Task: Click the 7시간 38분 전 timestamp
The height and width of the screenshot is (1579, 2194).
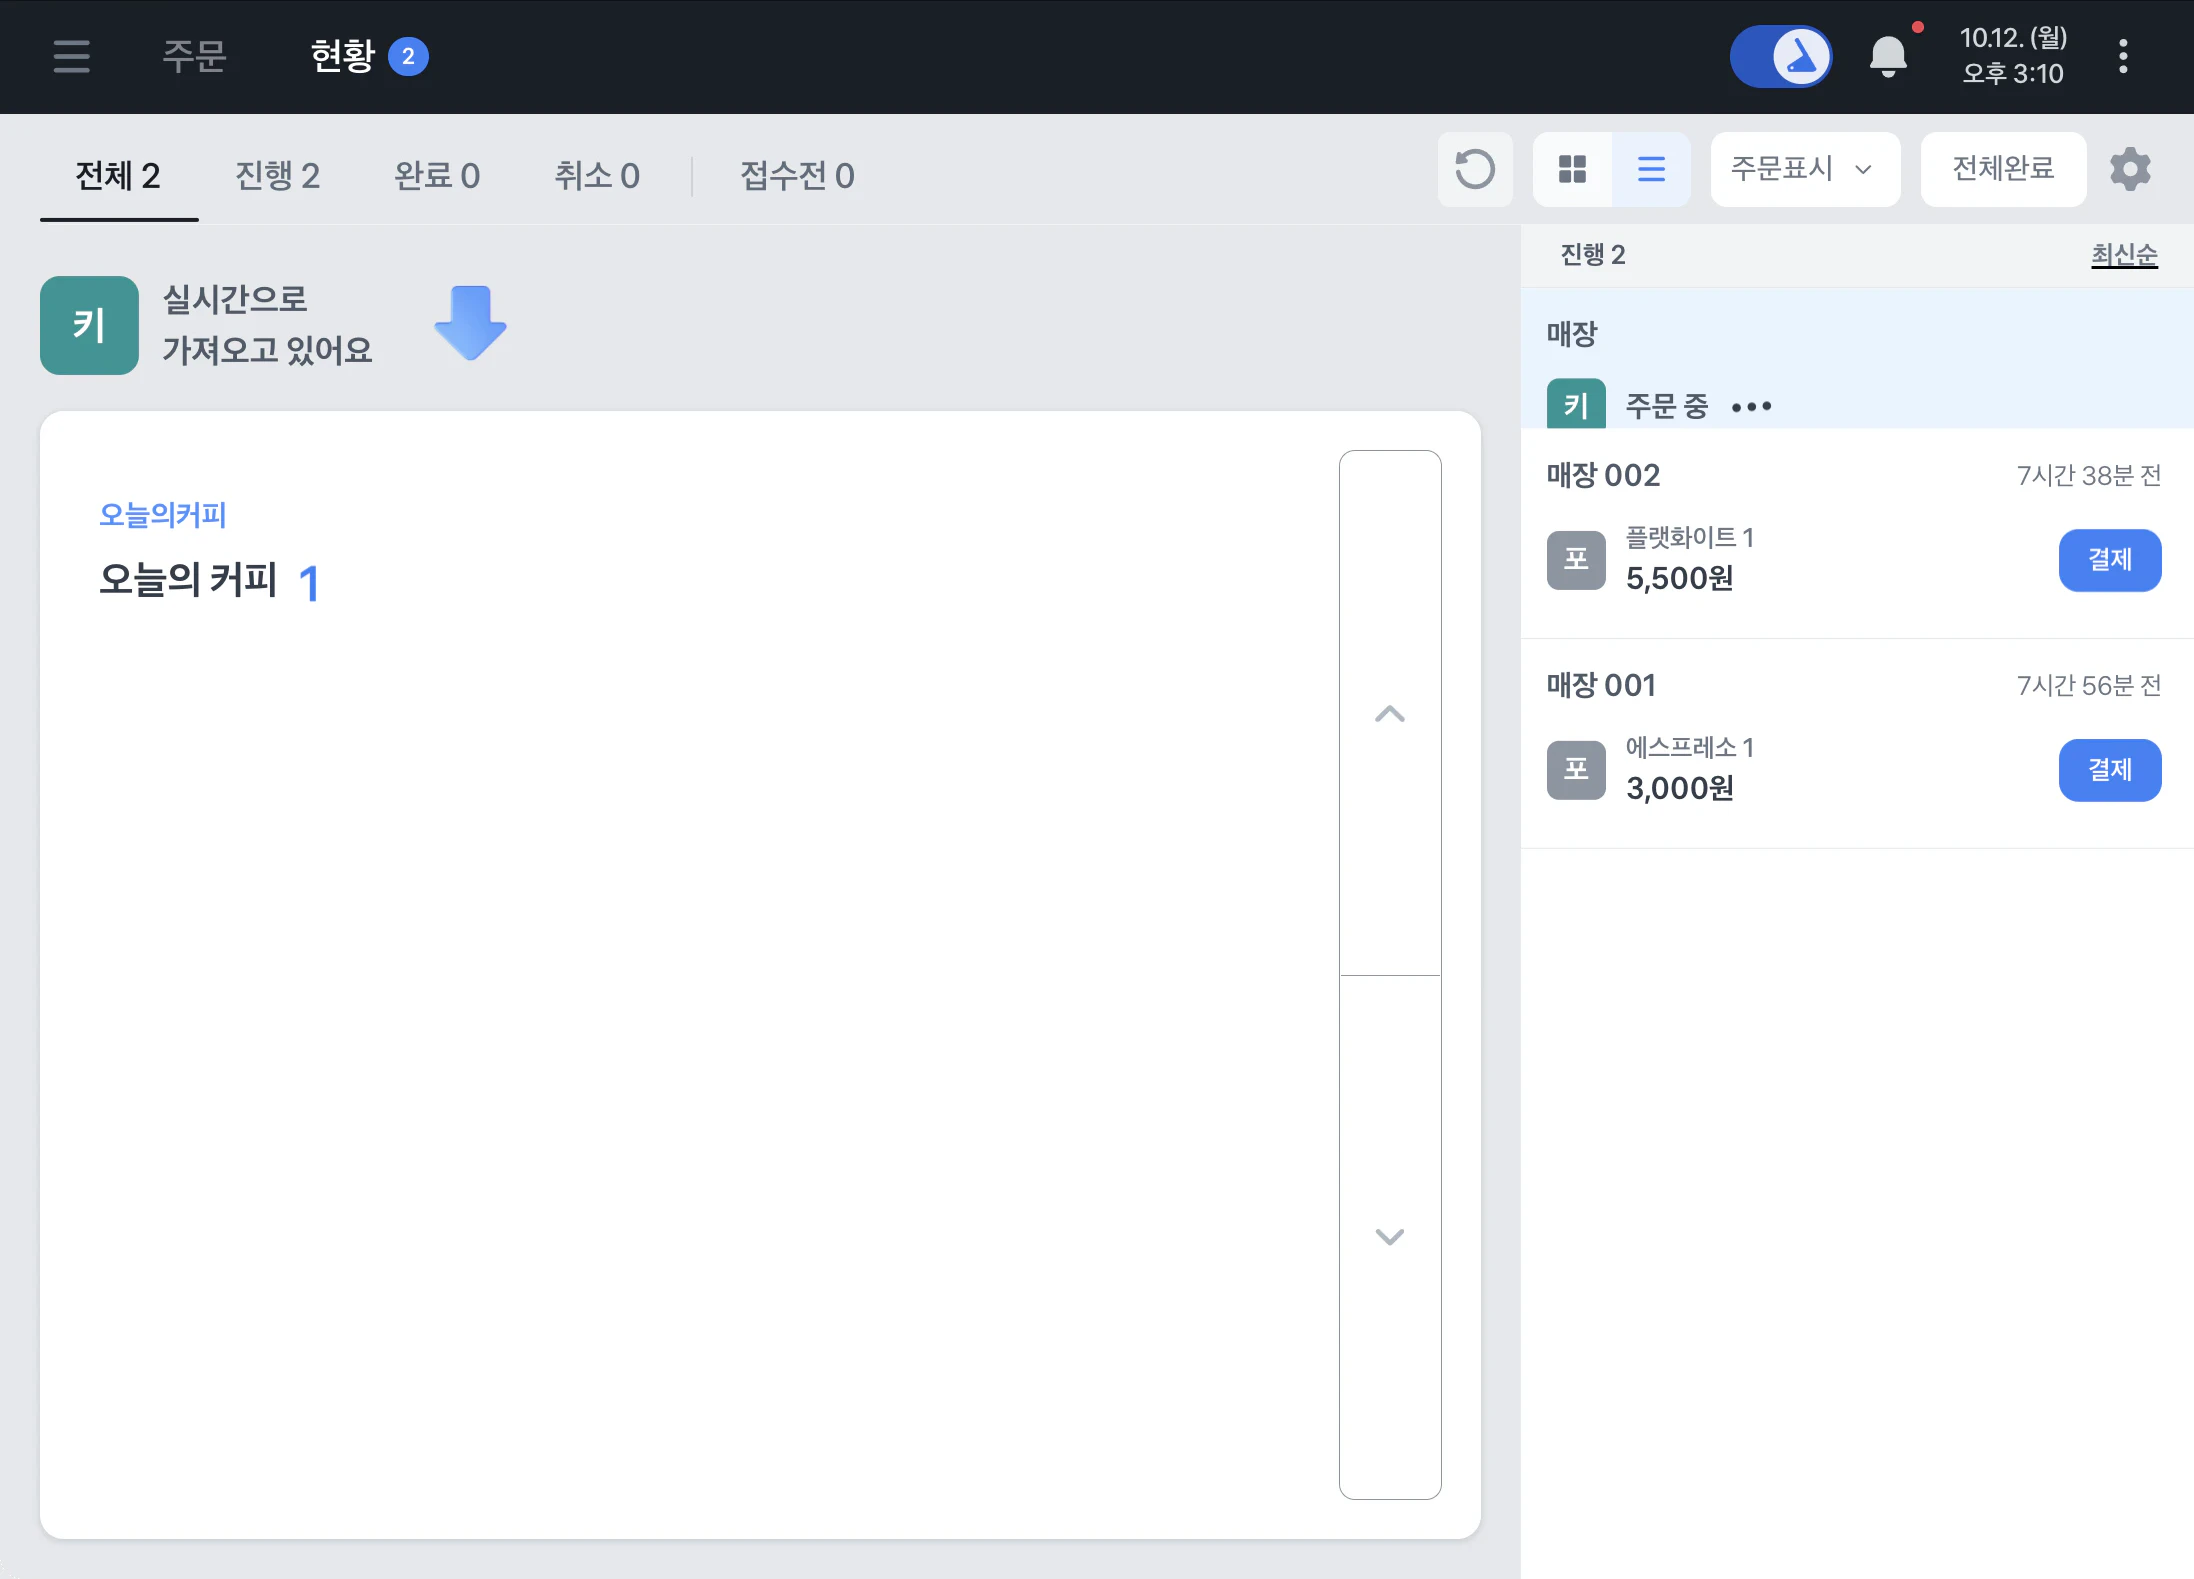Action: (2089, 475)
